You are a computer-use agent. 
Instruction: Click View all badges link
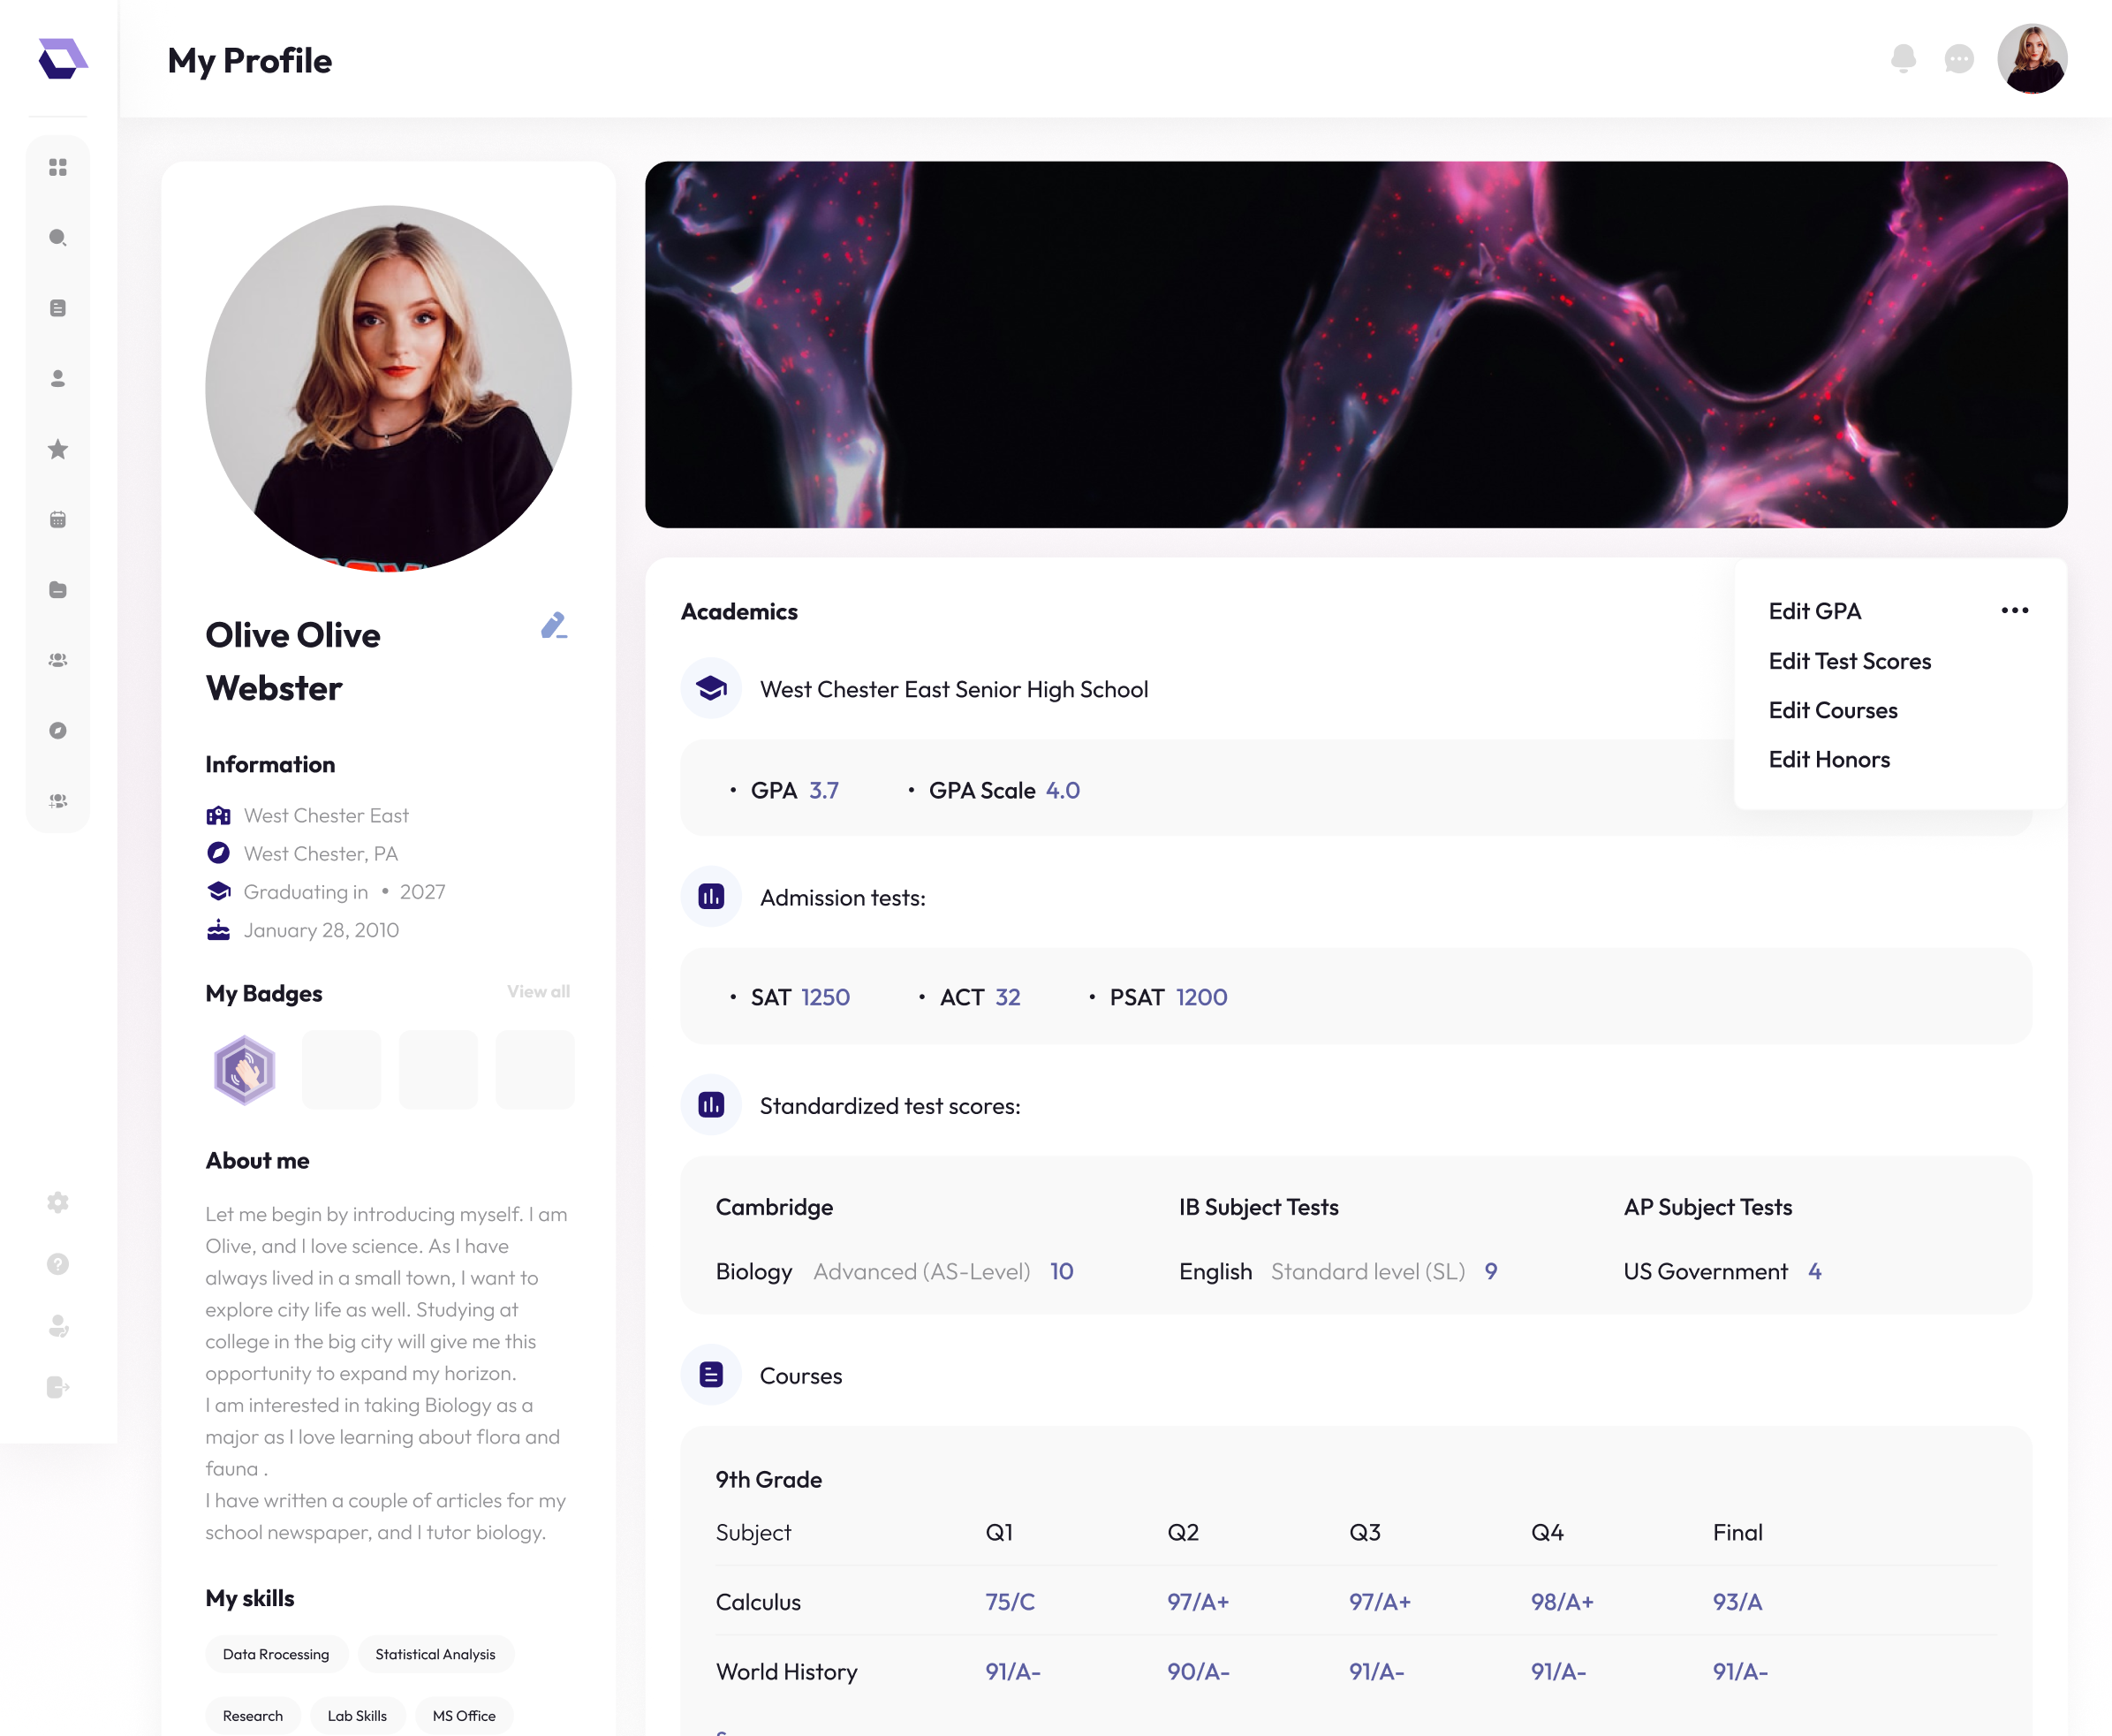coord(538,991)
